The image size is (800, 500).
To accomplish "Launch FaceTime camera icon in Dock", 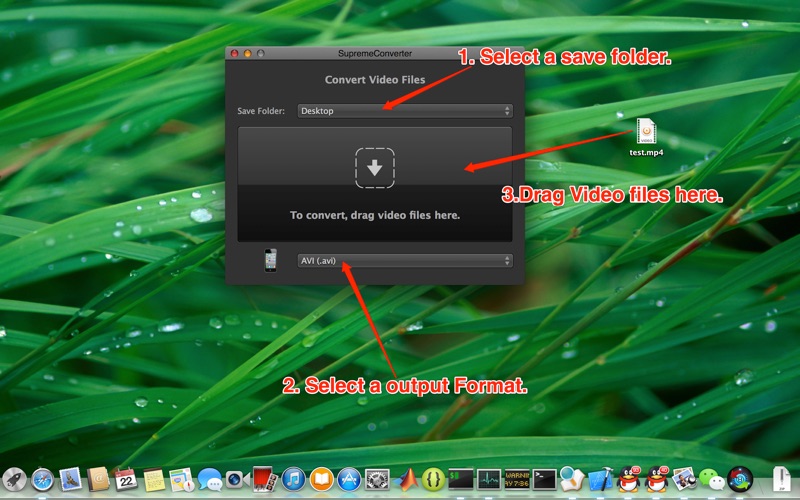I will (x=237, y=480).
